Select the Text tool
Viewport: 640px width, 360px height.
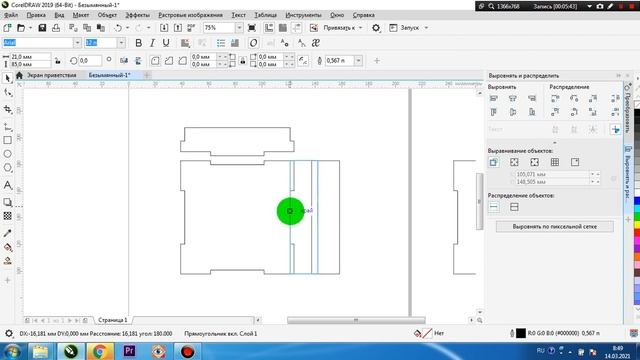click(x=7, y=185)
